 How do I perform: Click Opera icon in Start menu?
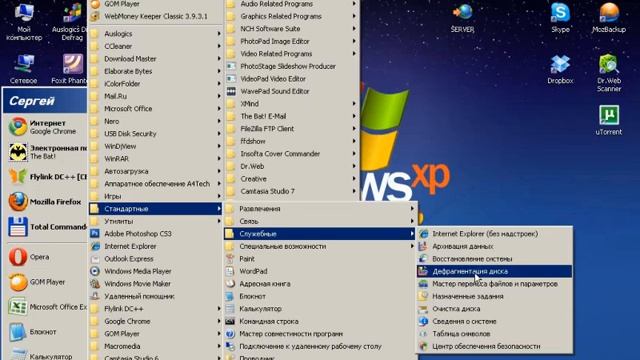(x=18, y=257)
